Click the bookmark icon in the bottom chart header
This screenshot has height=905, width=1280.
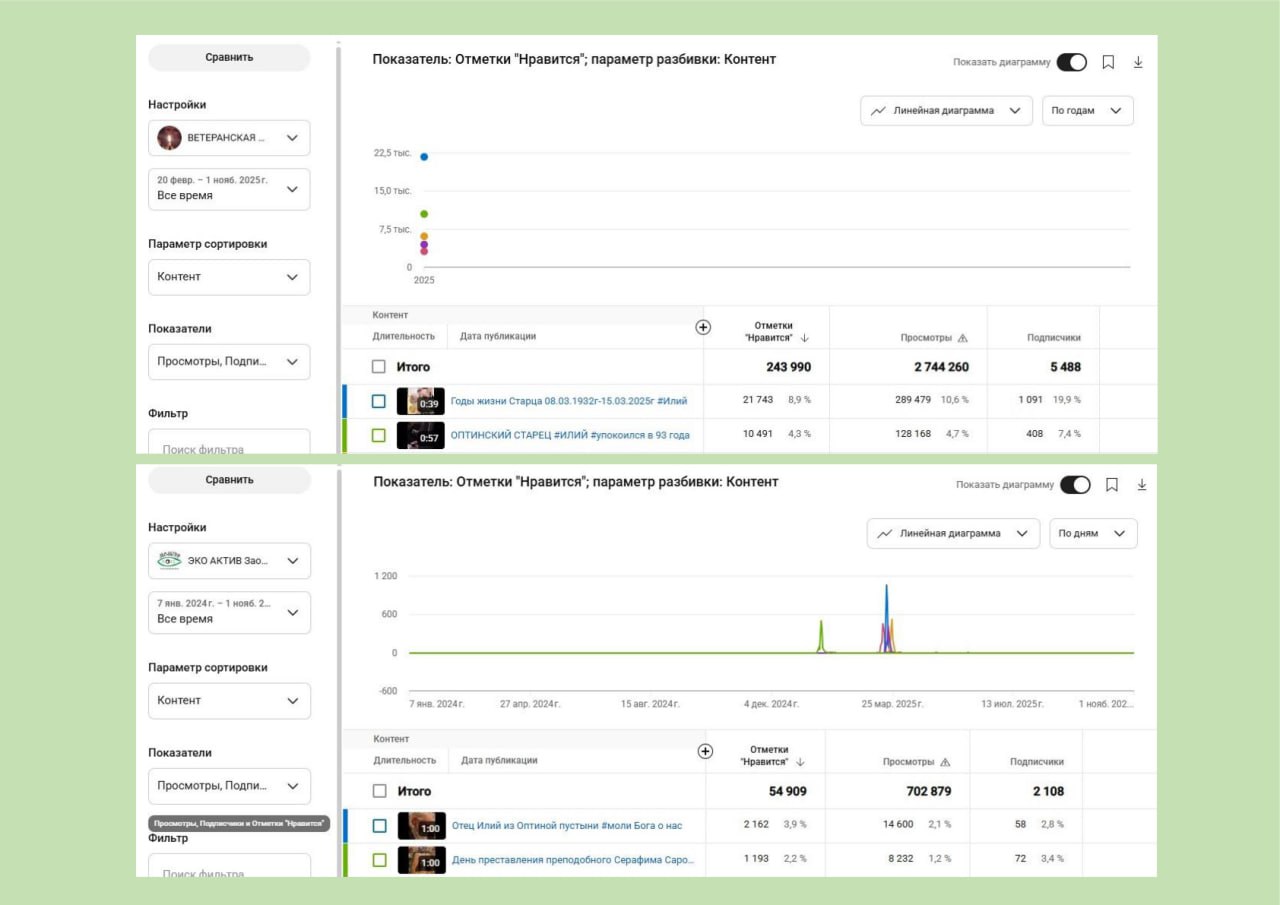(1111, 485)
